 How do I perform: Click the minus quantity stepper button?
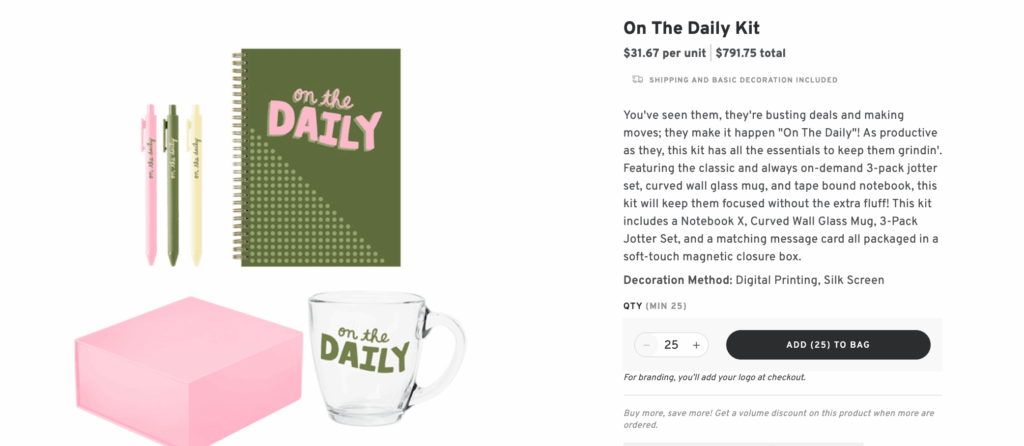pyautogui.click(x=647, y=345)
